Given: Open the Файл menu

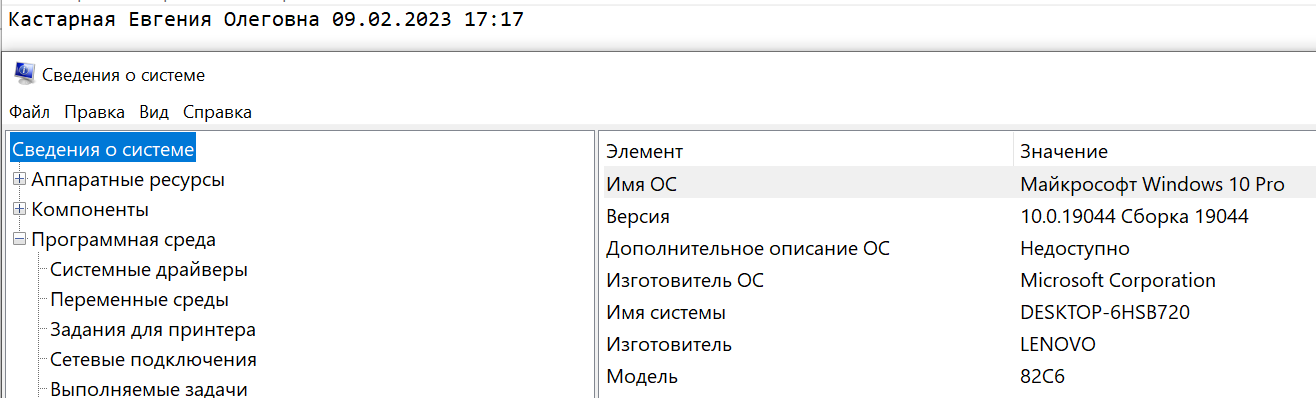Looking at the screenshot, I should (x=29, y=112).
